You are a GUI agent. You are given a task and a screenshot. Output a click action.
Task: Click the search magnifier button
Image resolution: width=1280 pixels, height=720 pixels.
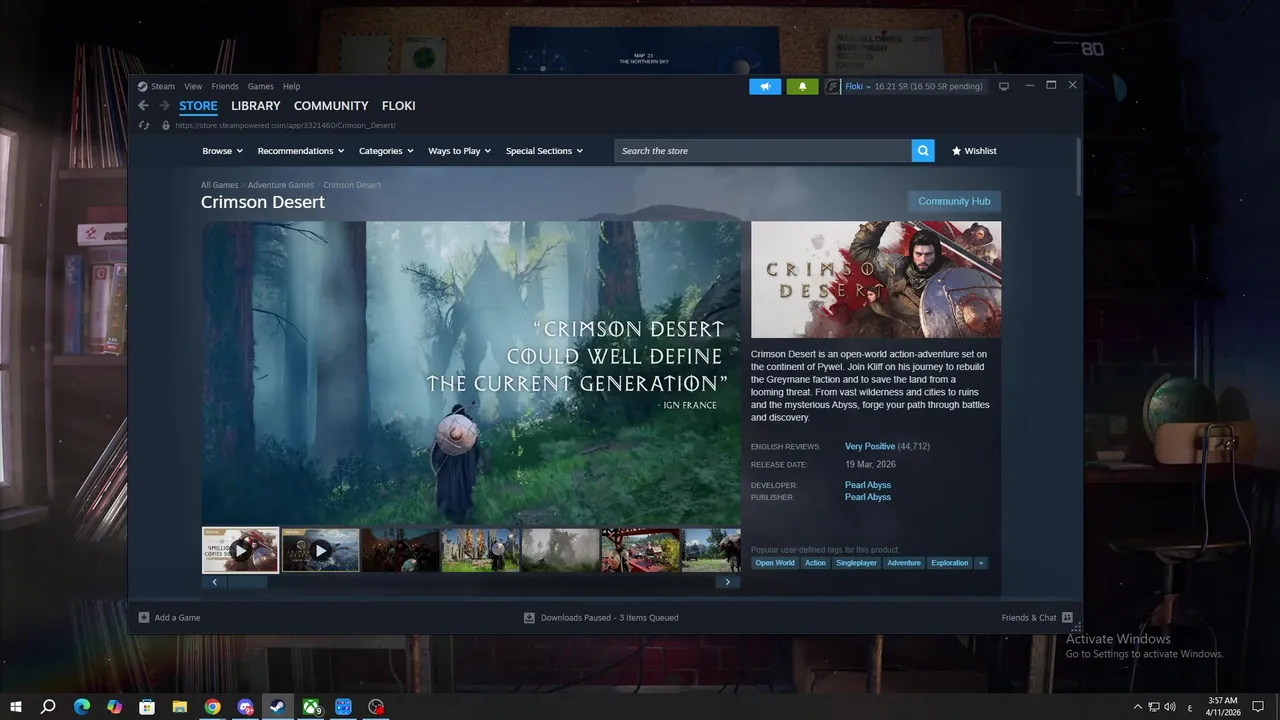pyautogui.click(x=923, y=151)
